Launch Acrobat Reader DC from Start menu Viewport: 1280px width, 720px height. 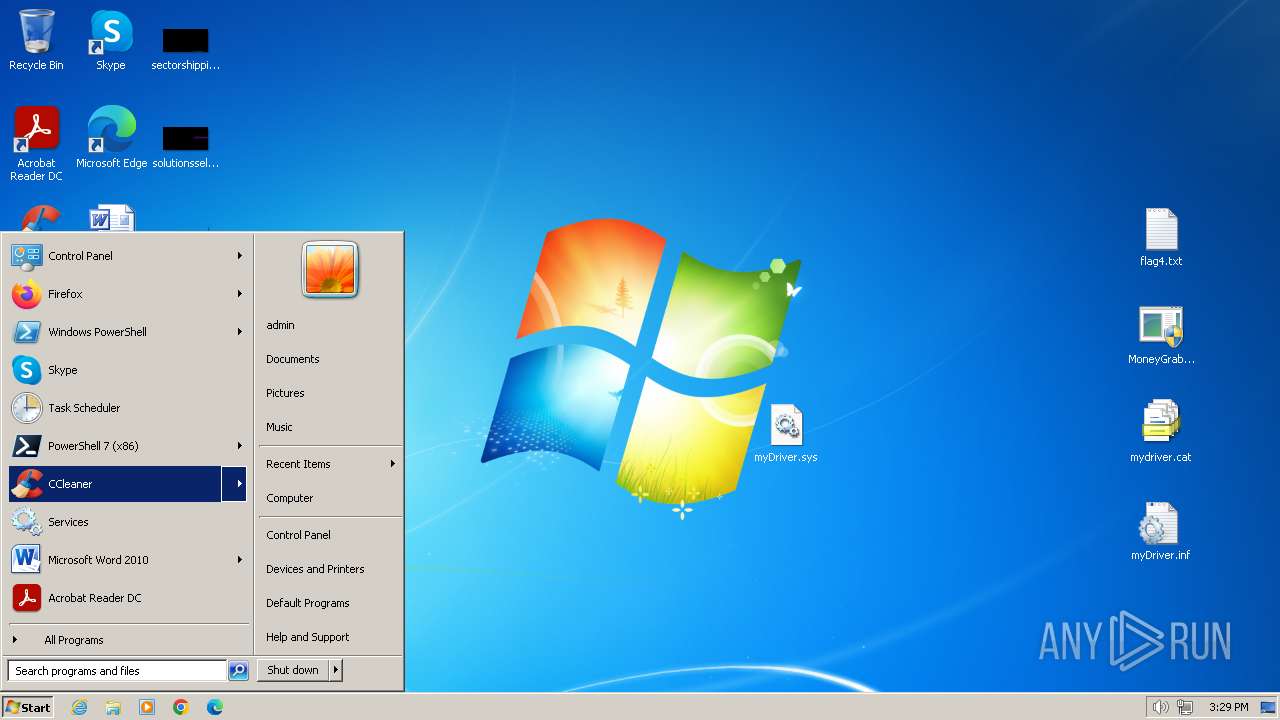click(127, 598)
